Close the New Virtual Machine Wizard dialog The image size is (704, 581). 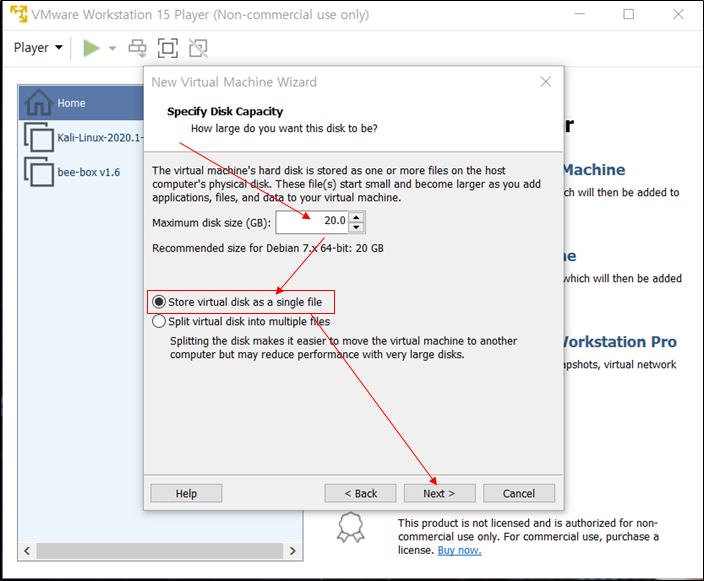pos(546,82)
